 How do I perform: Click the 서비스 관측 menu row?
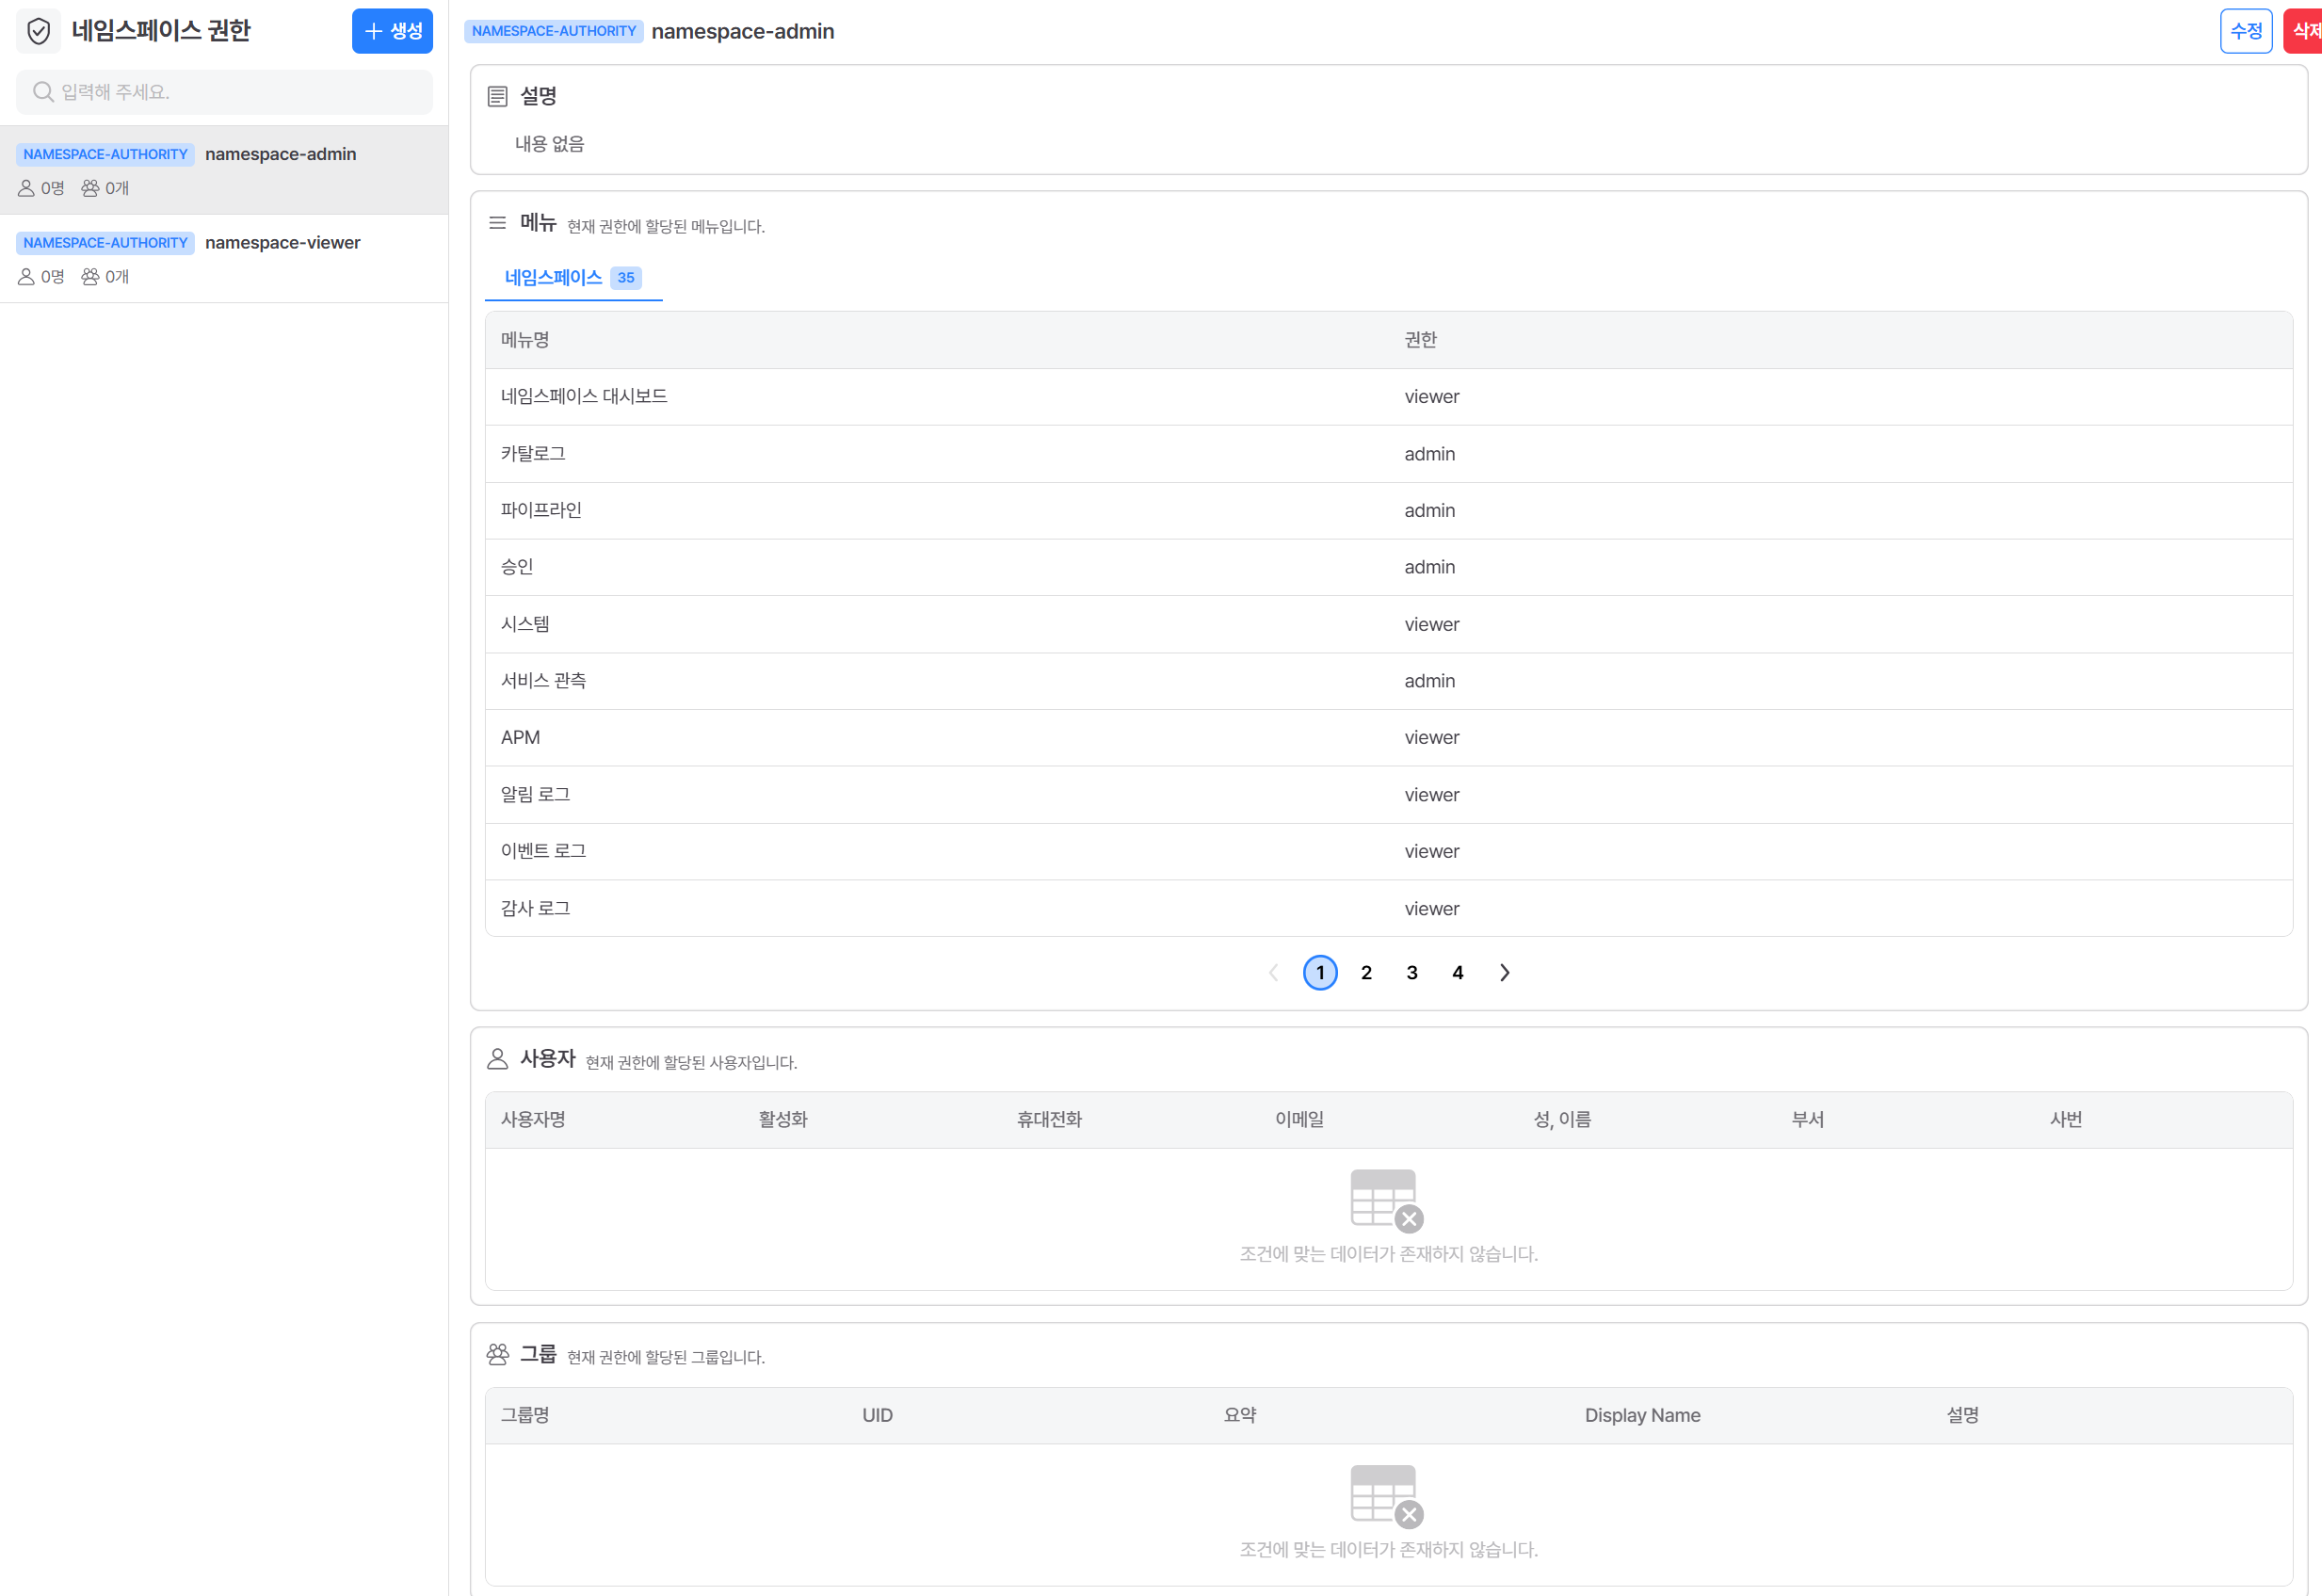[x=1389, y=682]
